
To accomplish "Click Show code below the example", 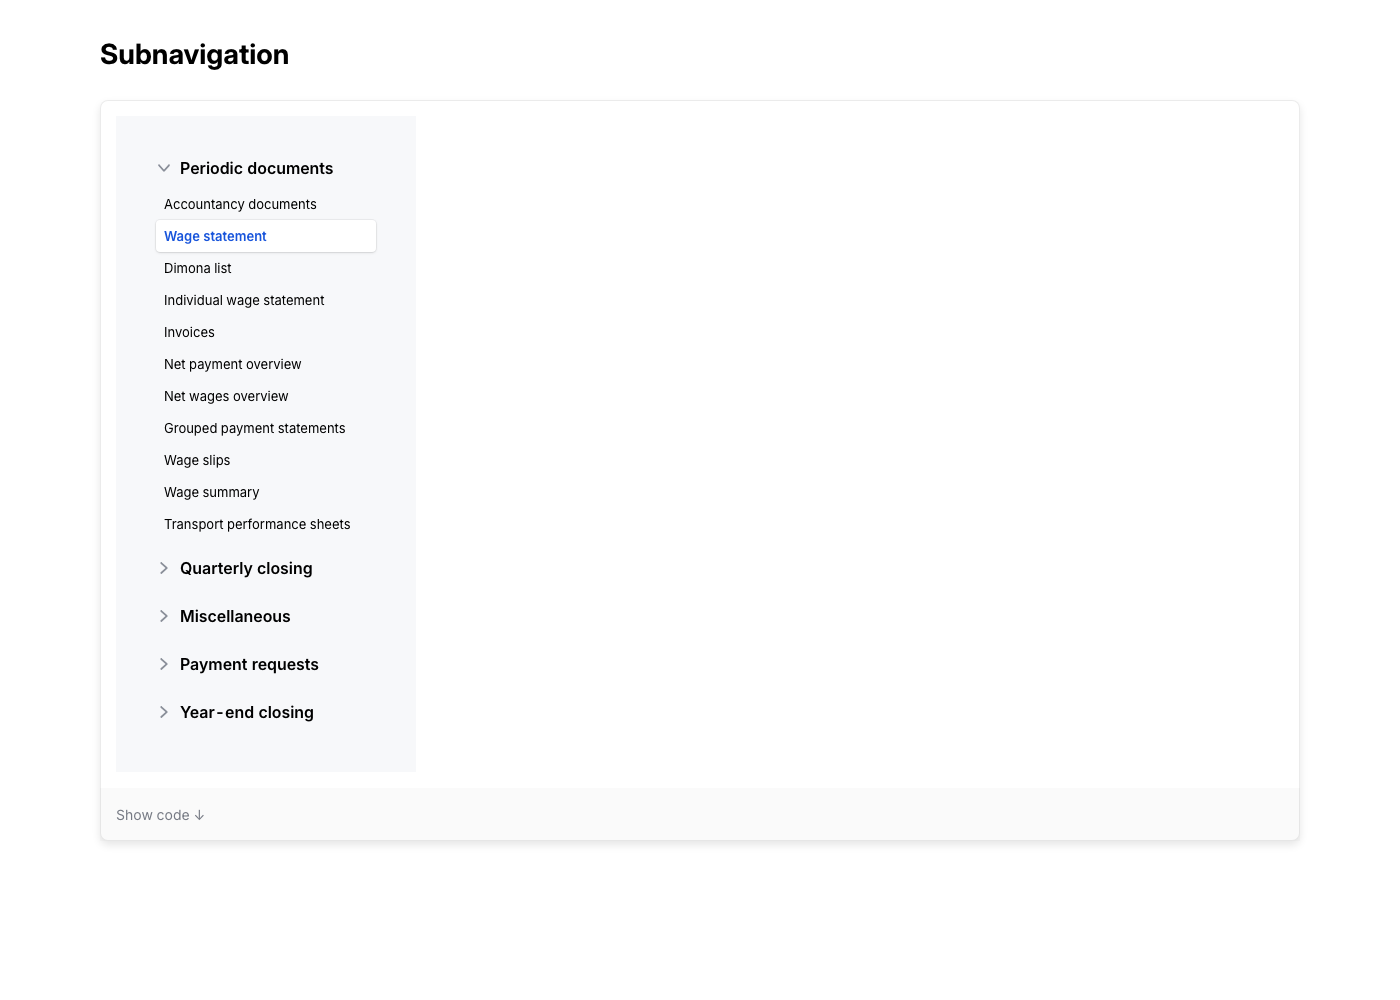I will (x=160, y=815).
